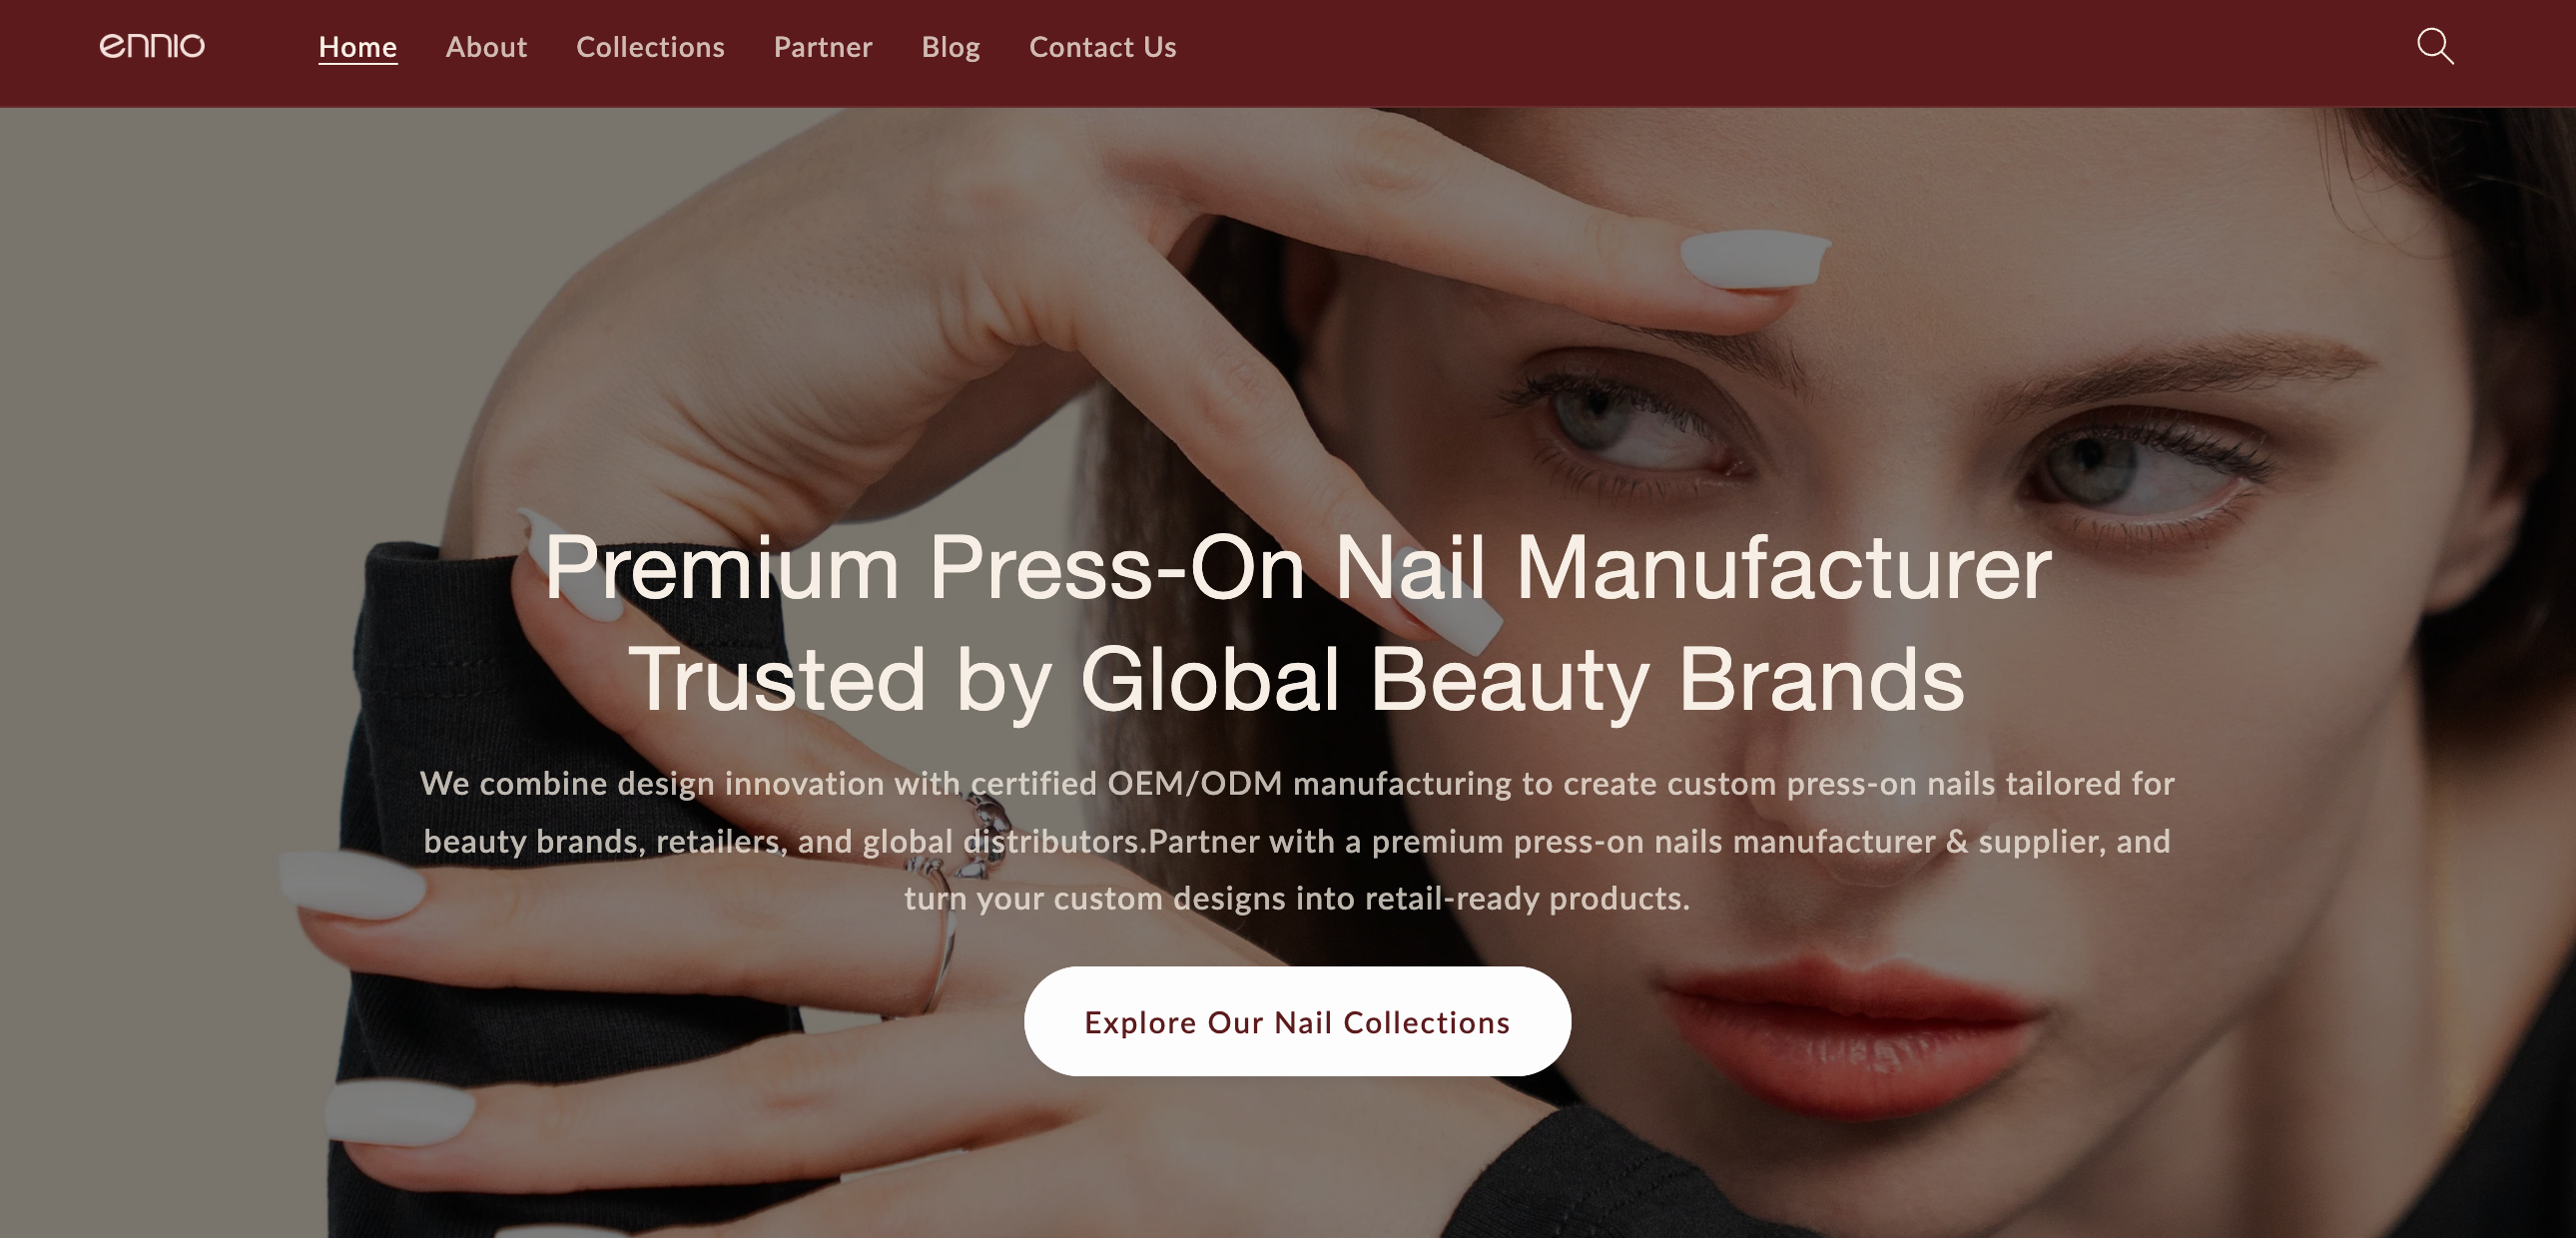This screenshot has height=1238, width=2576.
Task: Click the OEM/ODM manufacturing description paragraph
Action: coord(1297,840)
